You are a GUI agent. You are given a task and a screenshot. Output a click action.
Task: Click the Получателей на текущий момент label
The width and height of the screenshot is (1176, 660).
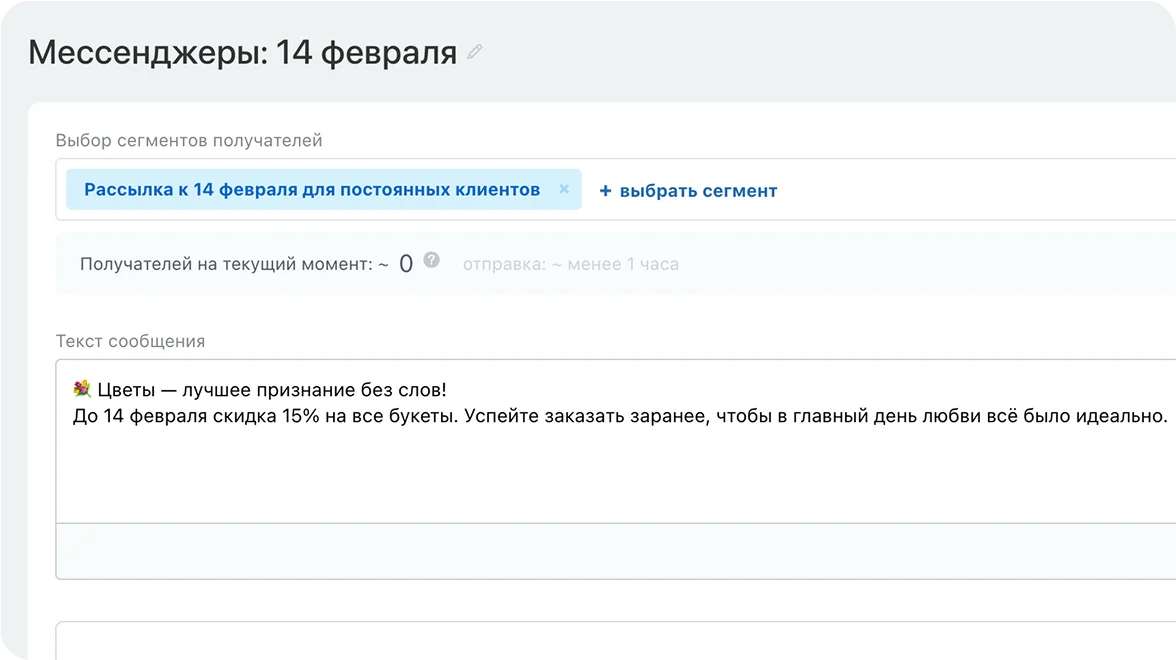234,264
